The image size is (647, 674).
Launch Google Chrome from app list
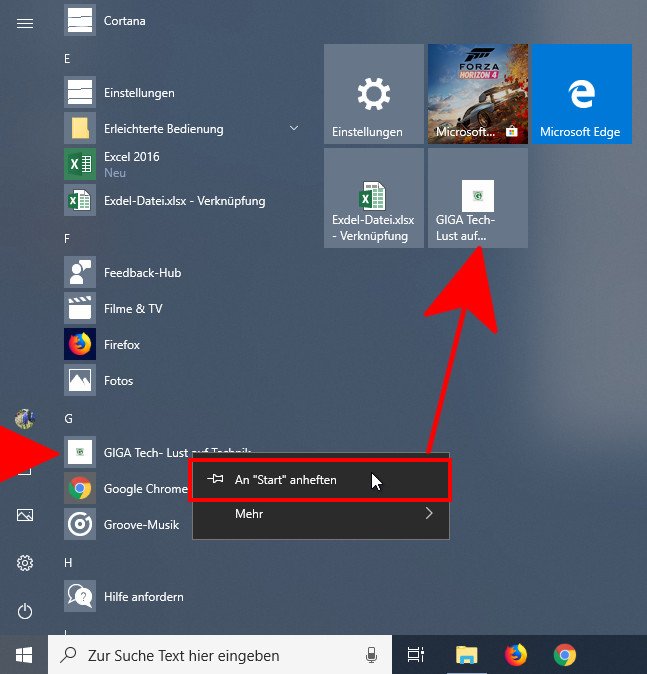pyautogui.click(x=80, y=488)
